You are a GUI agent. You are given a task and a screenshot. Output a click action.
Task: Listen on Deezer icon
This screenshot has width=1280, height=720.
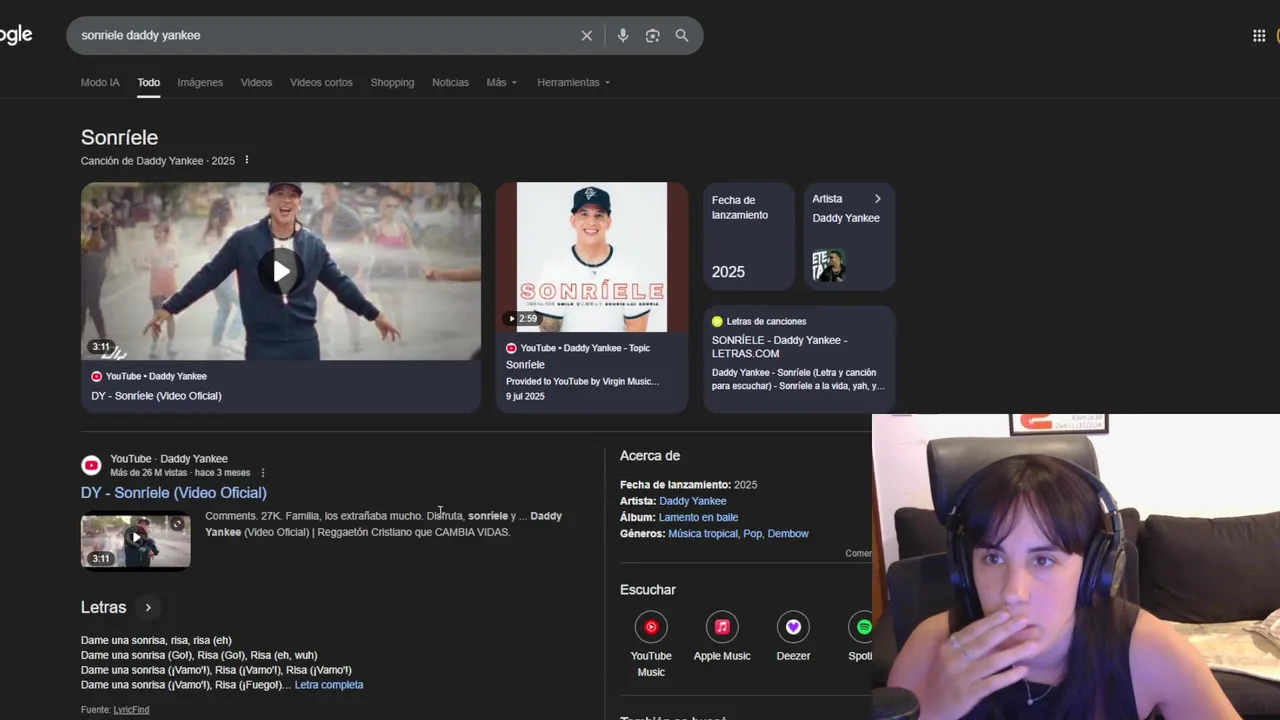tap(793, 627)
